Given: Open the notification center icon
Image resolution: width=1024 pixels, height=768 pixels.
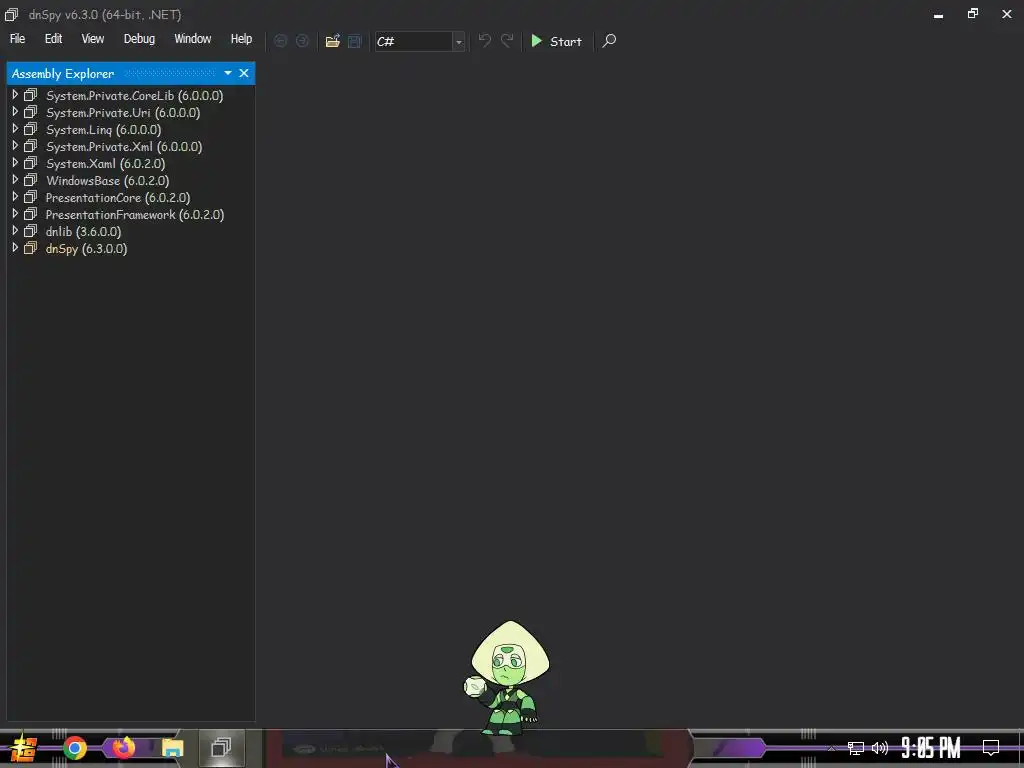Looking at the screenshot, I should point(991,747).
